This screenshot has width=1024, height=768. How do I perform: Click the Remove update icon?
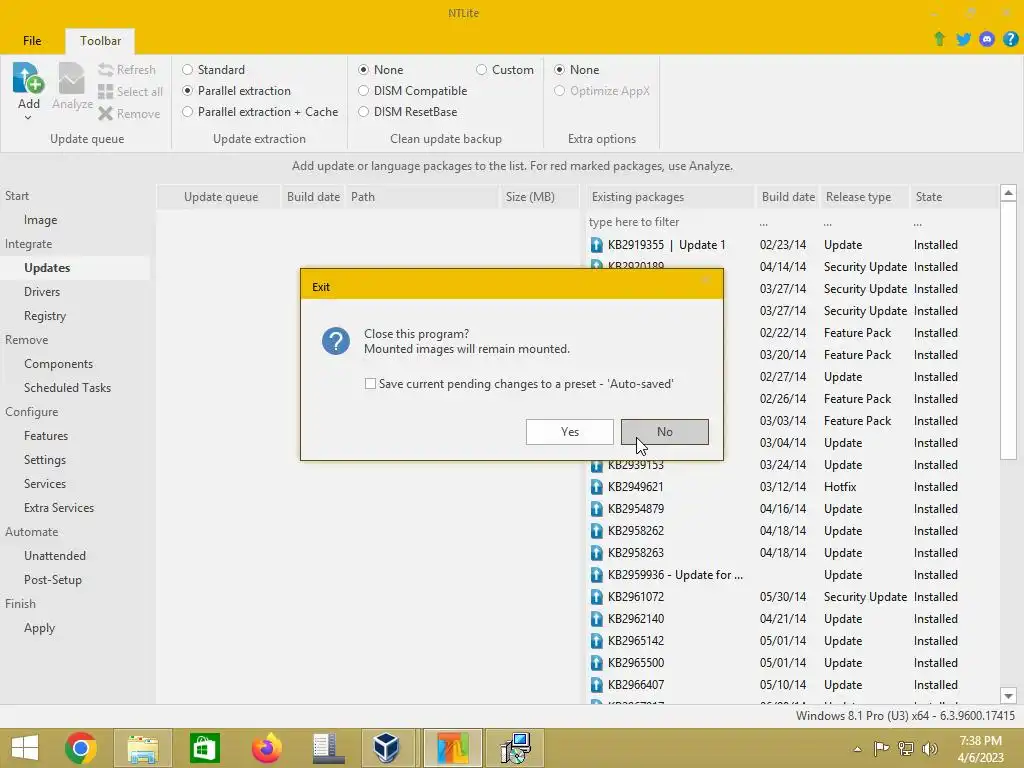106,114
